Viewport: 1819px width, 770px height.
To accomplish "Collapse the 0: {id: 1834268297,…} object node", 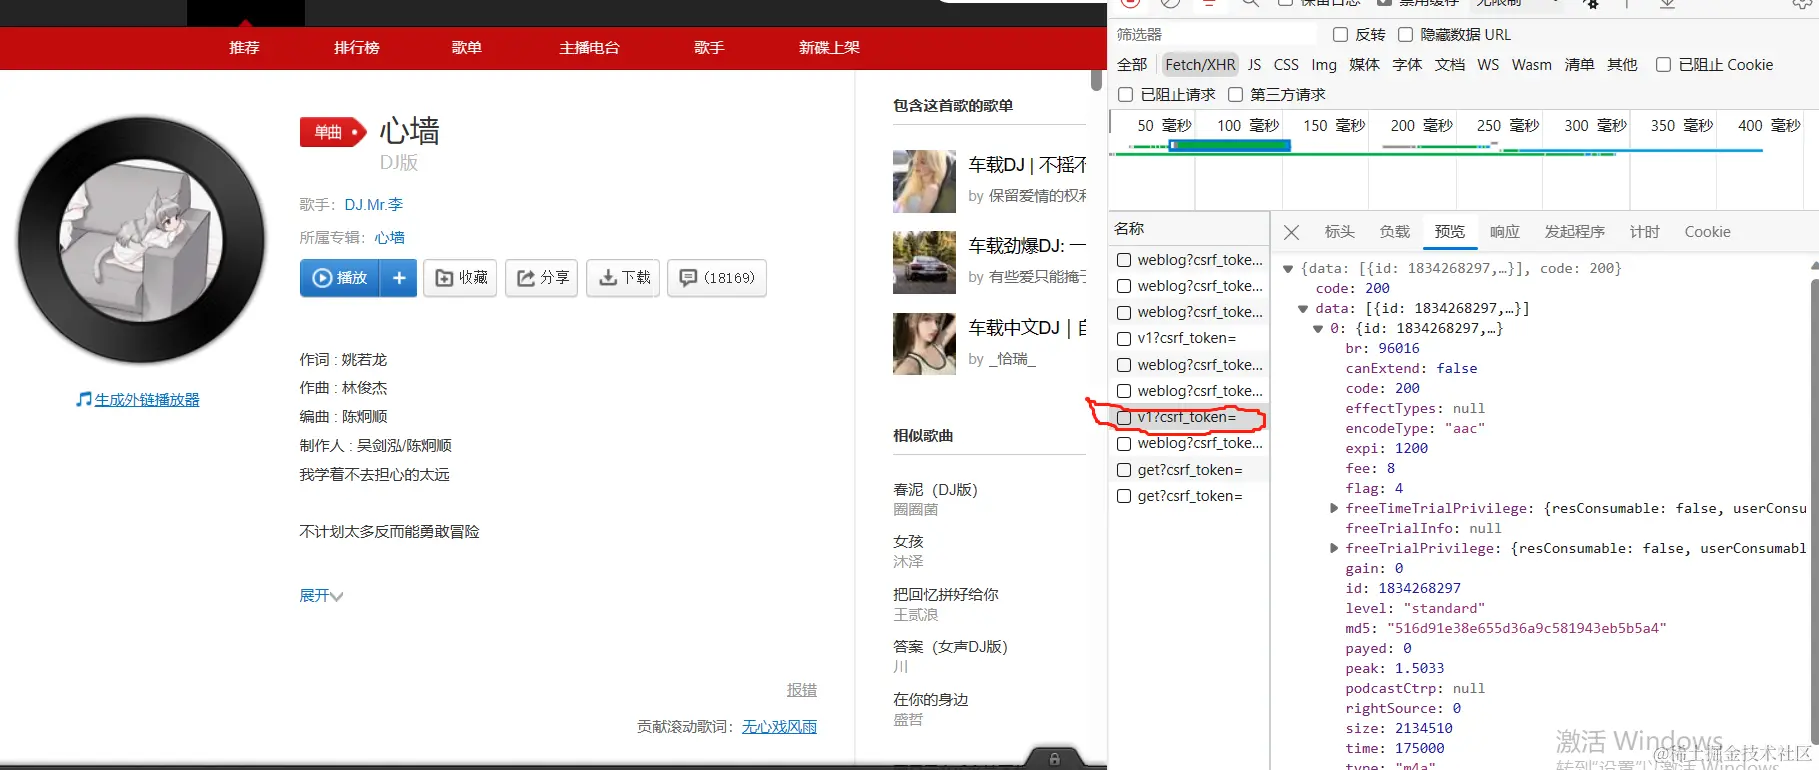I will point(1318,329).
